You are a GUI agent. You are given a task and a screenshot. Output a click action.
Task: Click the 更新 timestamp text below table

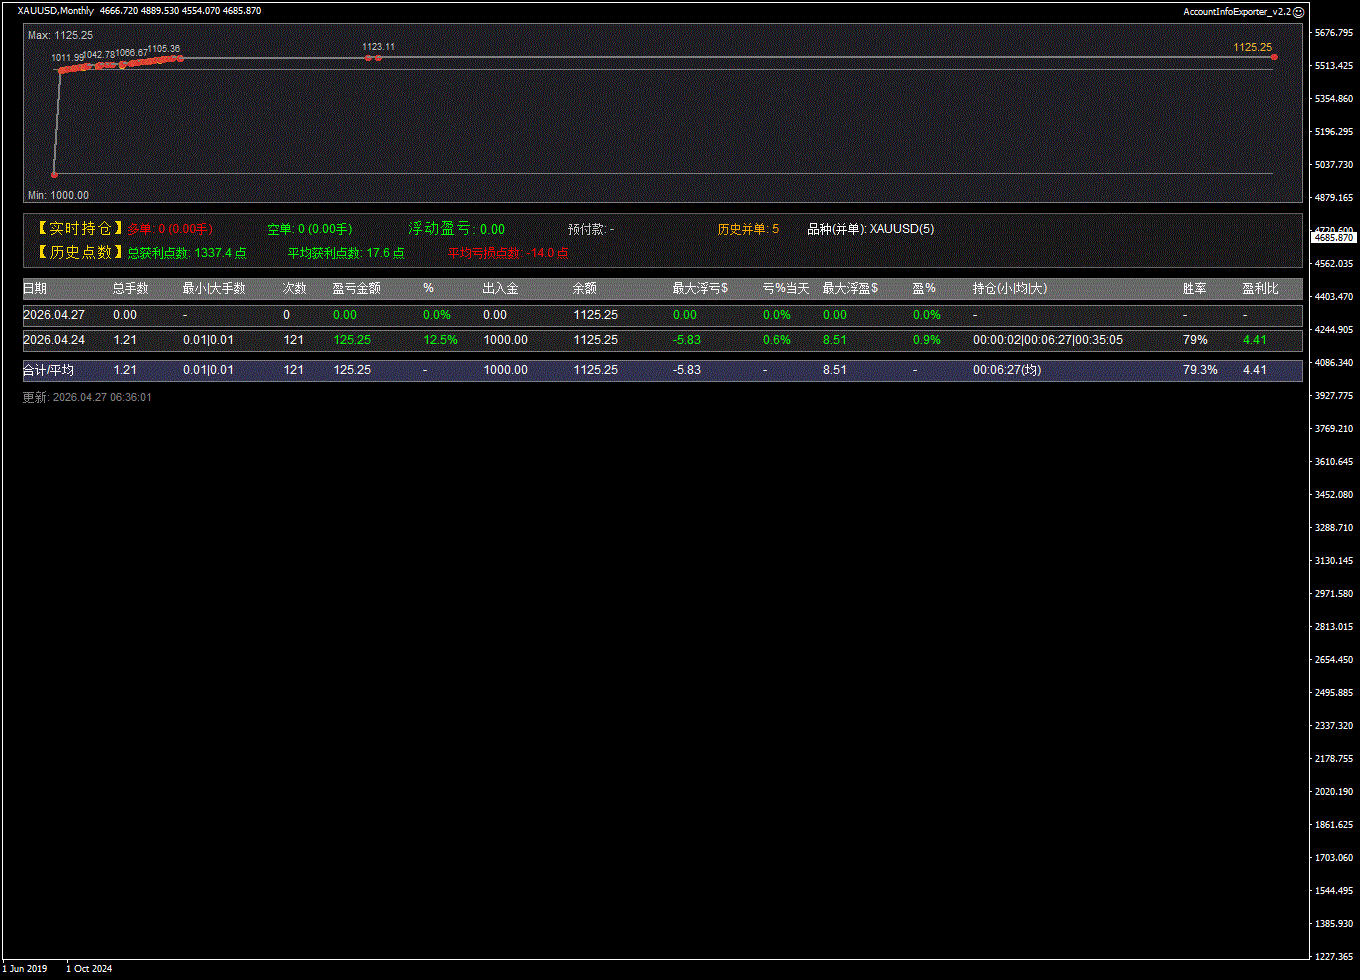87,397
